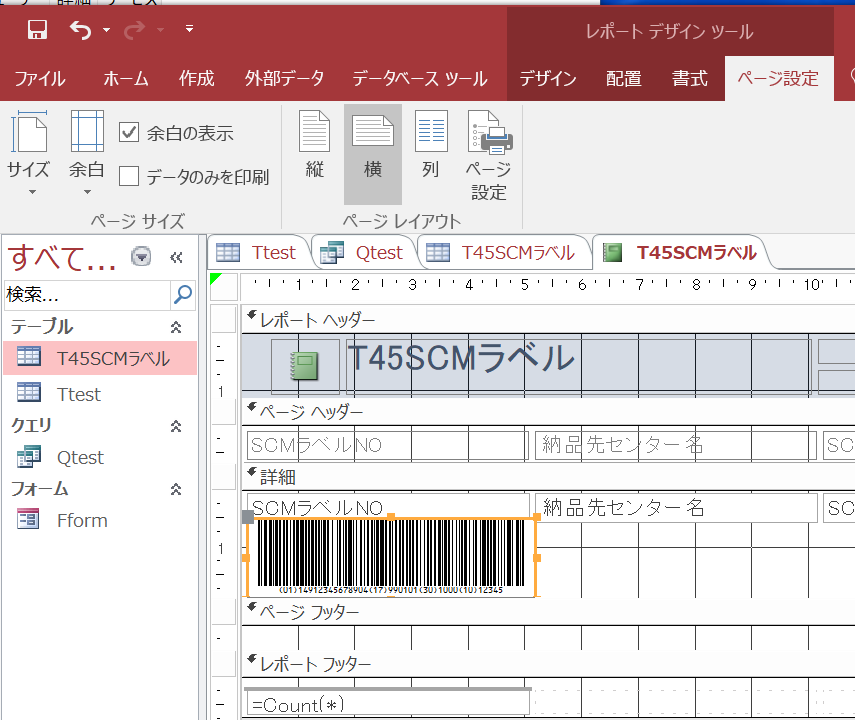
Task: Click the Qtest tab query icon
Action: [x=332, y=253]
